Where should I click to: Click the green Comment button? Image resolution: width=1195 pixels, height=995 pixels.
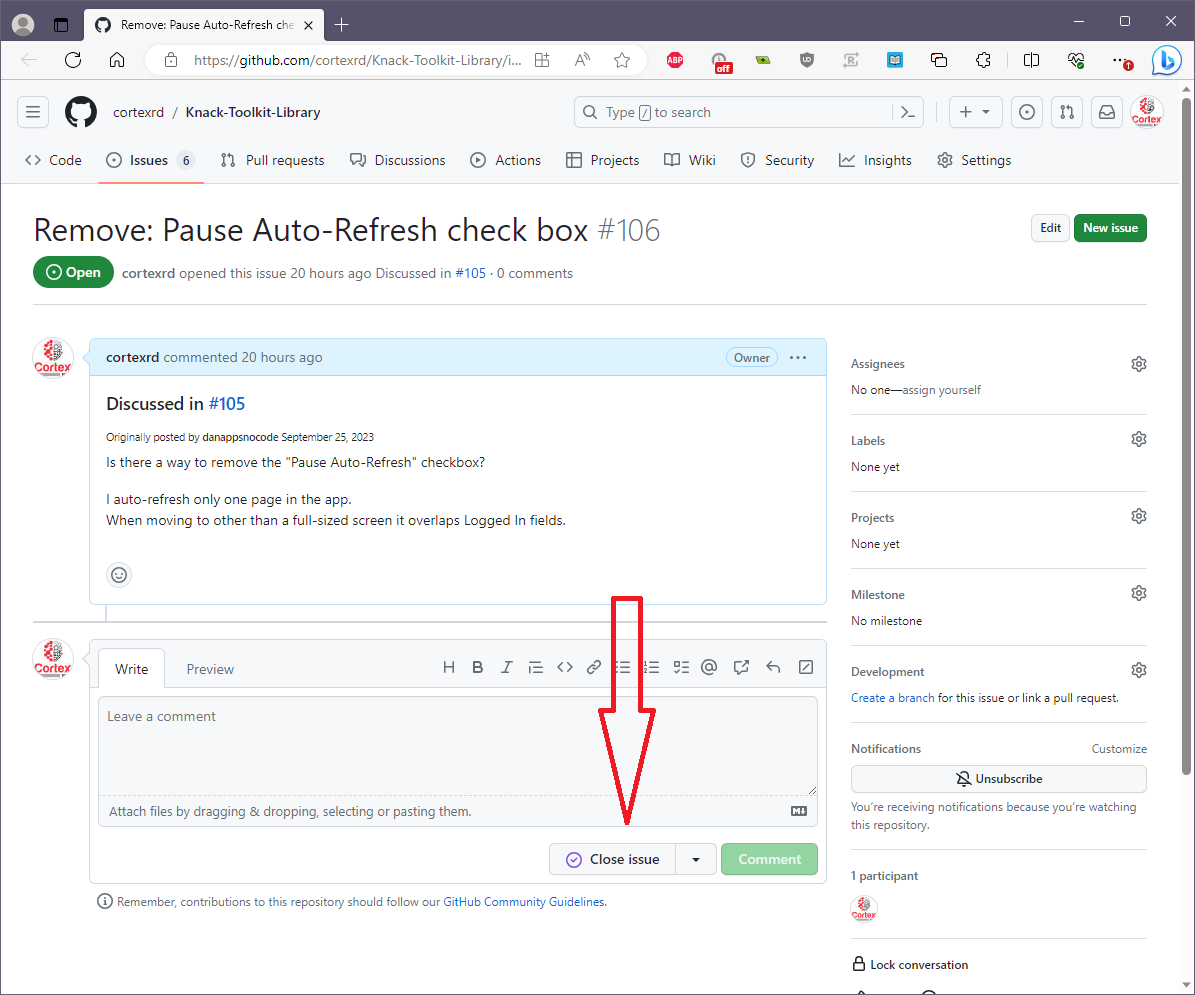[x=769, y=859]
